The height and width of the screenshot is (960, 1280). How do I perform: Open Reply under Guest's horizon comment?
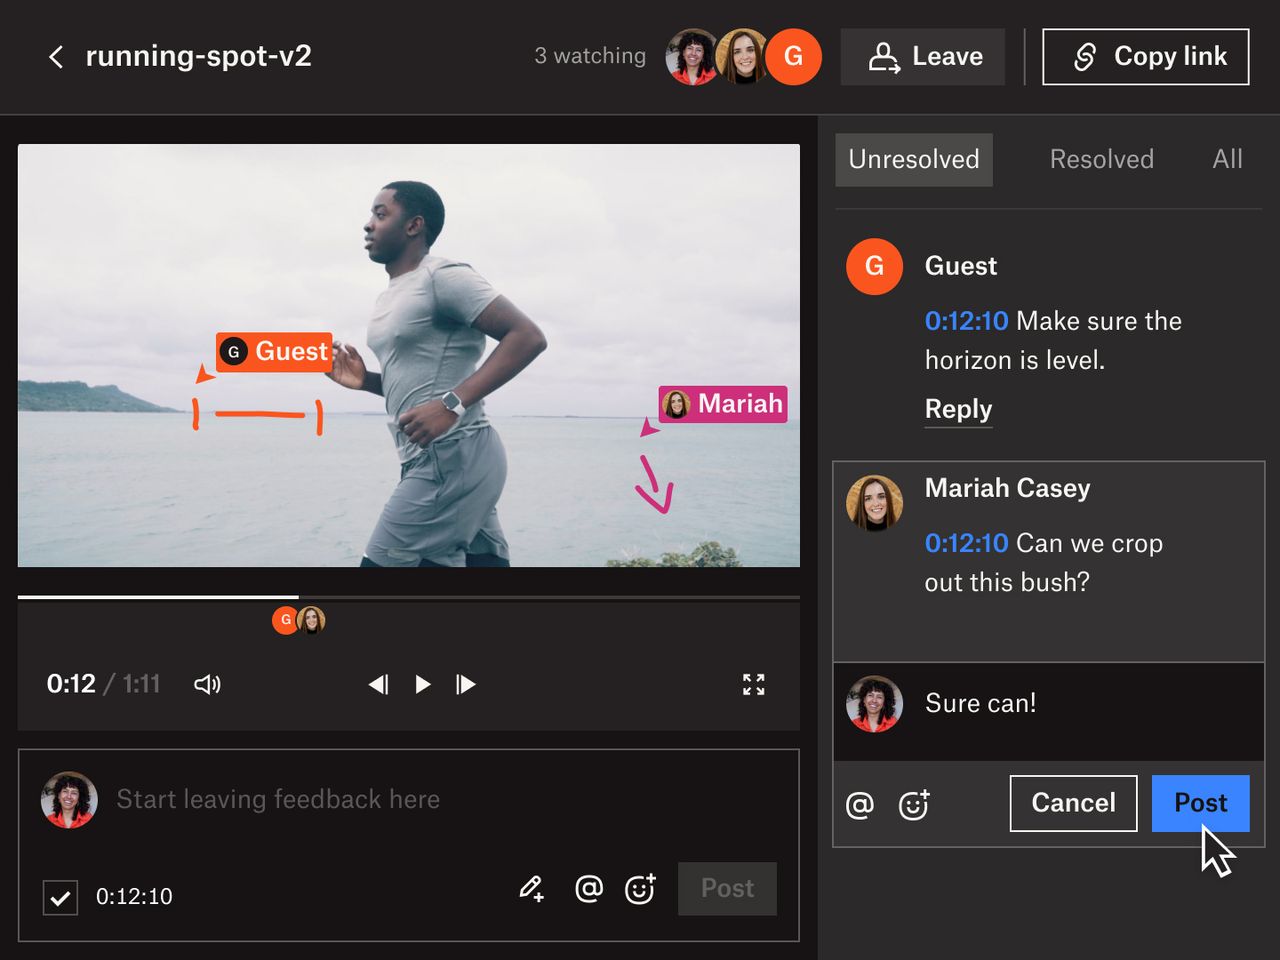(957, 410)
